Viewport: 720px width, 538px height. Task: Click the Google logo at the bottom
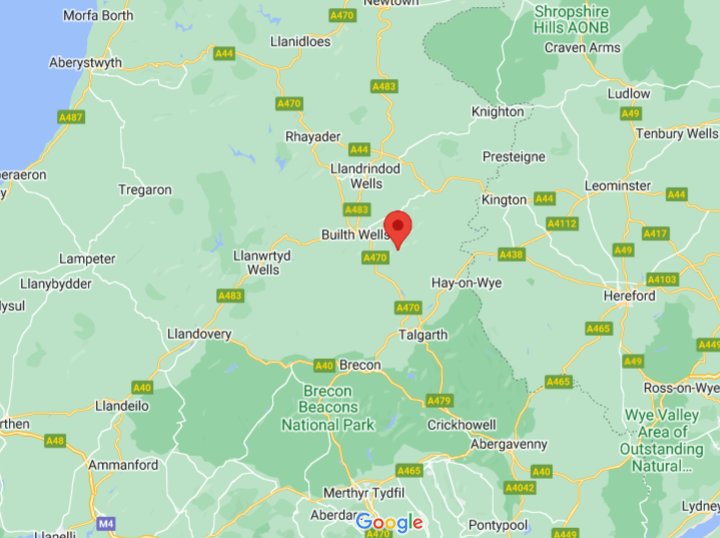[389, 523]
